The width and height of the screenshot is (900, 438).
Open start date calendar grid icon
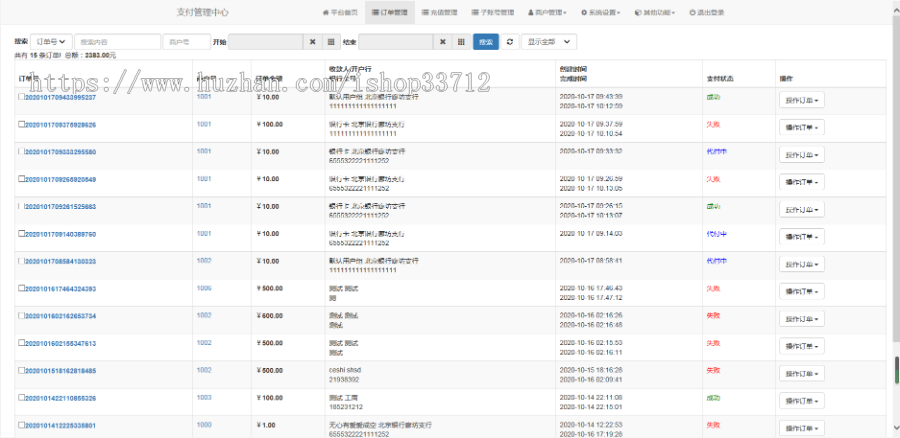point(331,42)
